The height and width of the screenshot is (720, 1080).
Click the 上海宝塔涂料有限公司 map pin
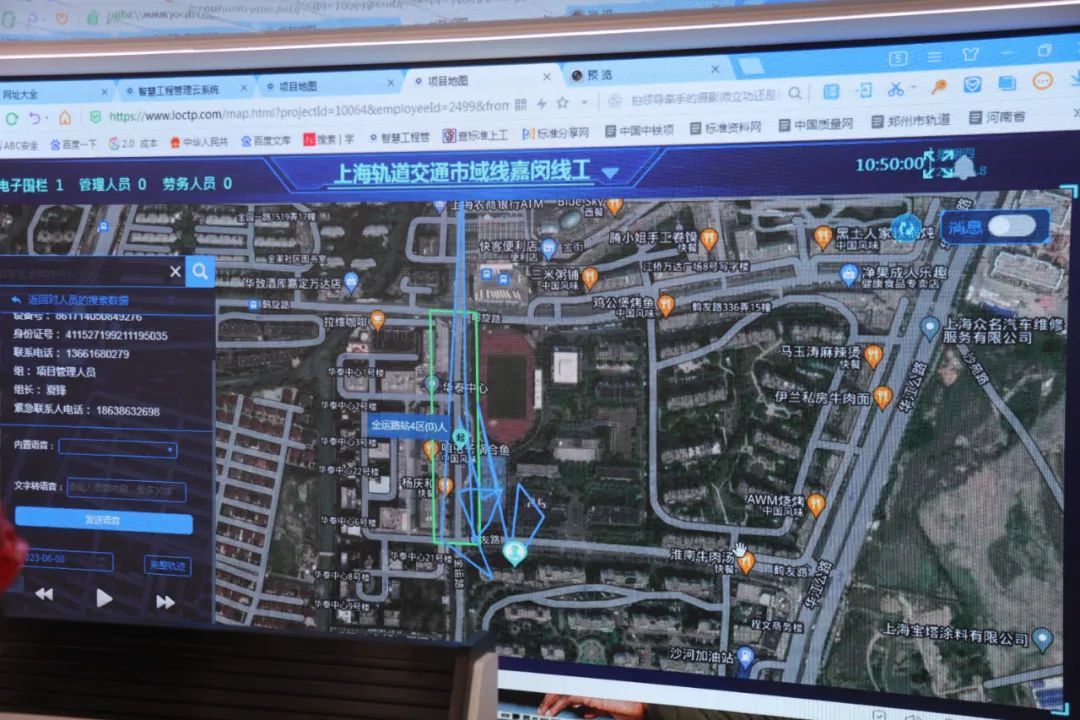coord(1043,640)
